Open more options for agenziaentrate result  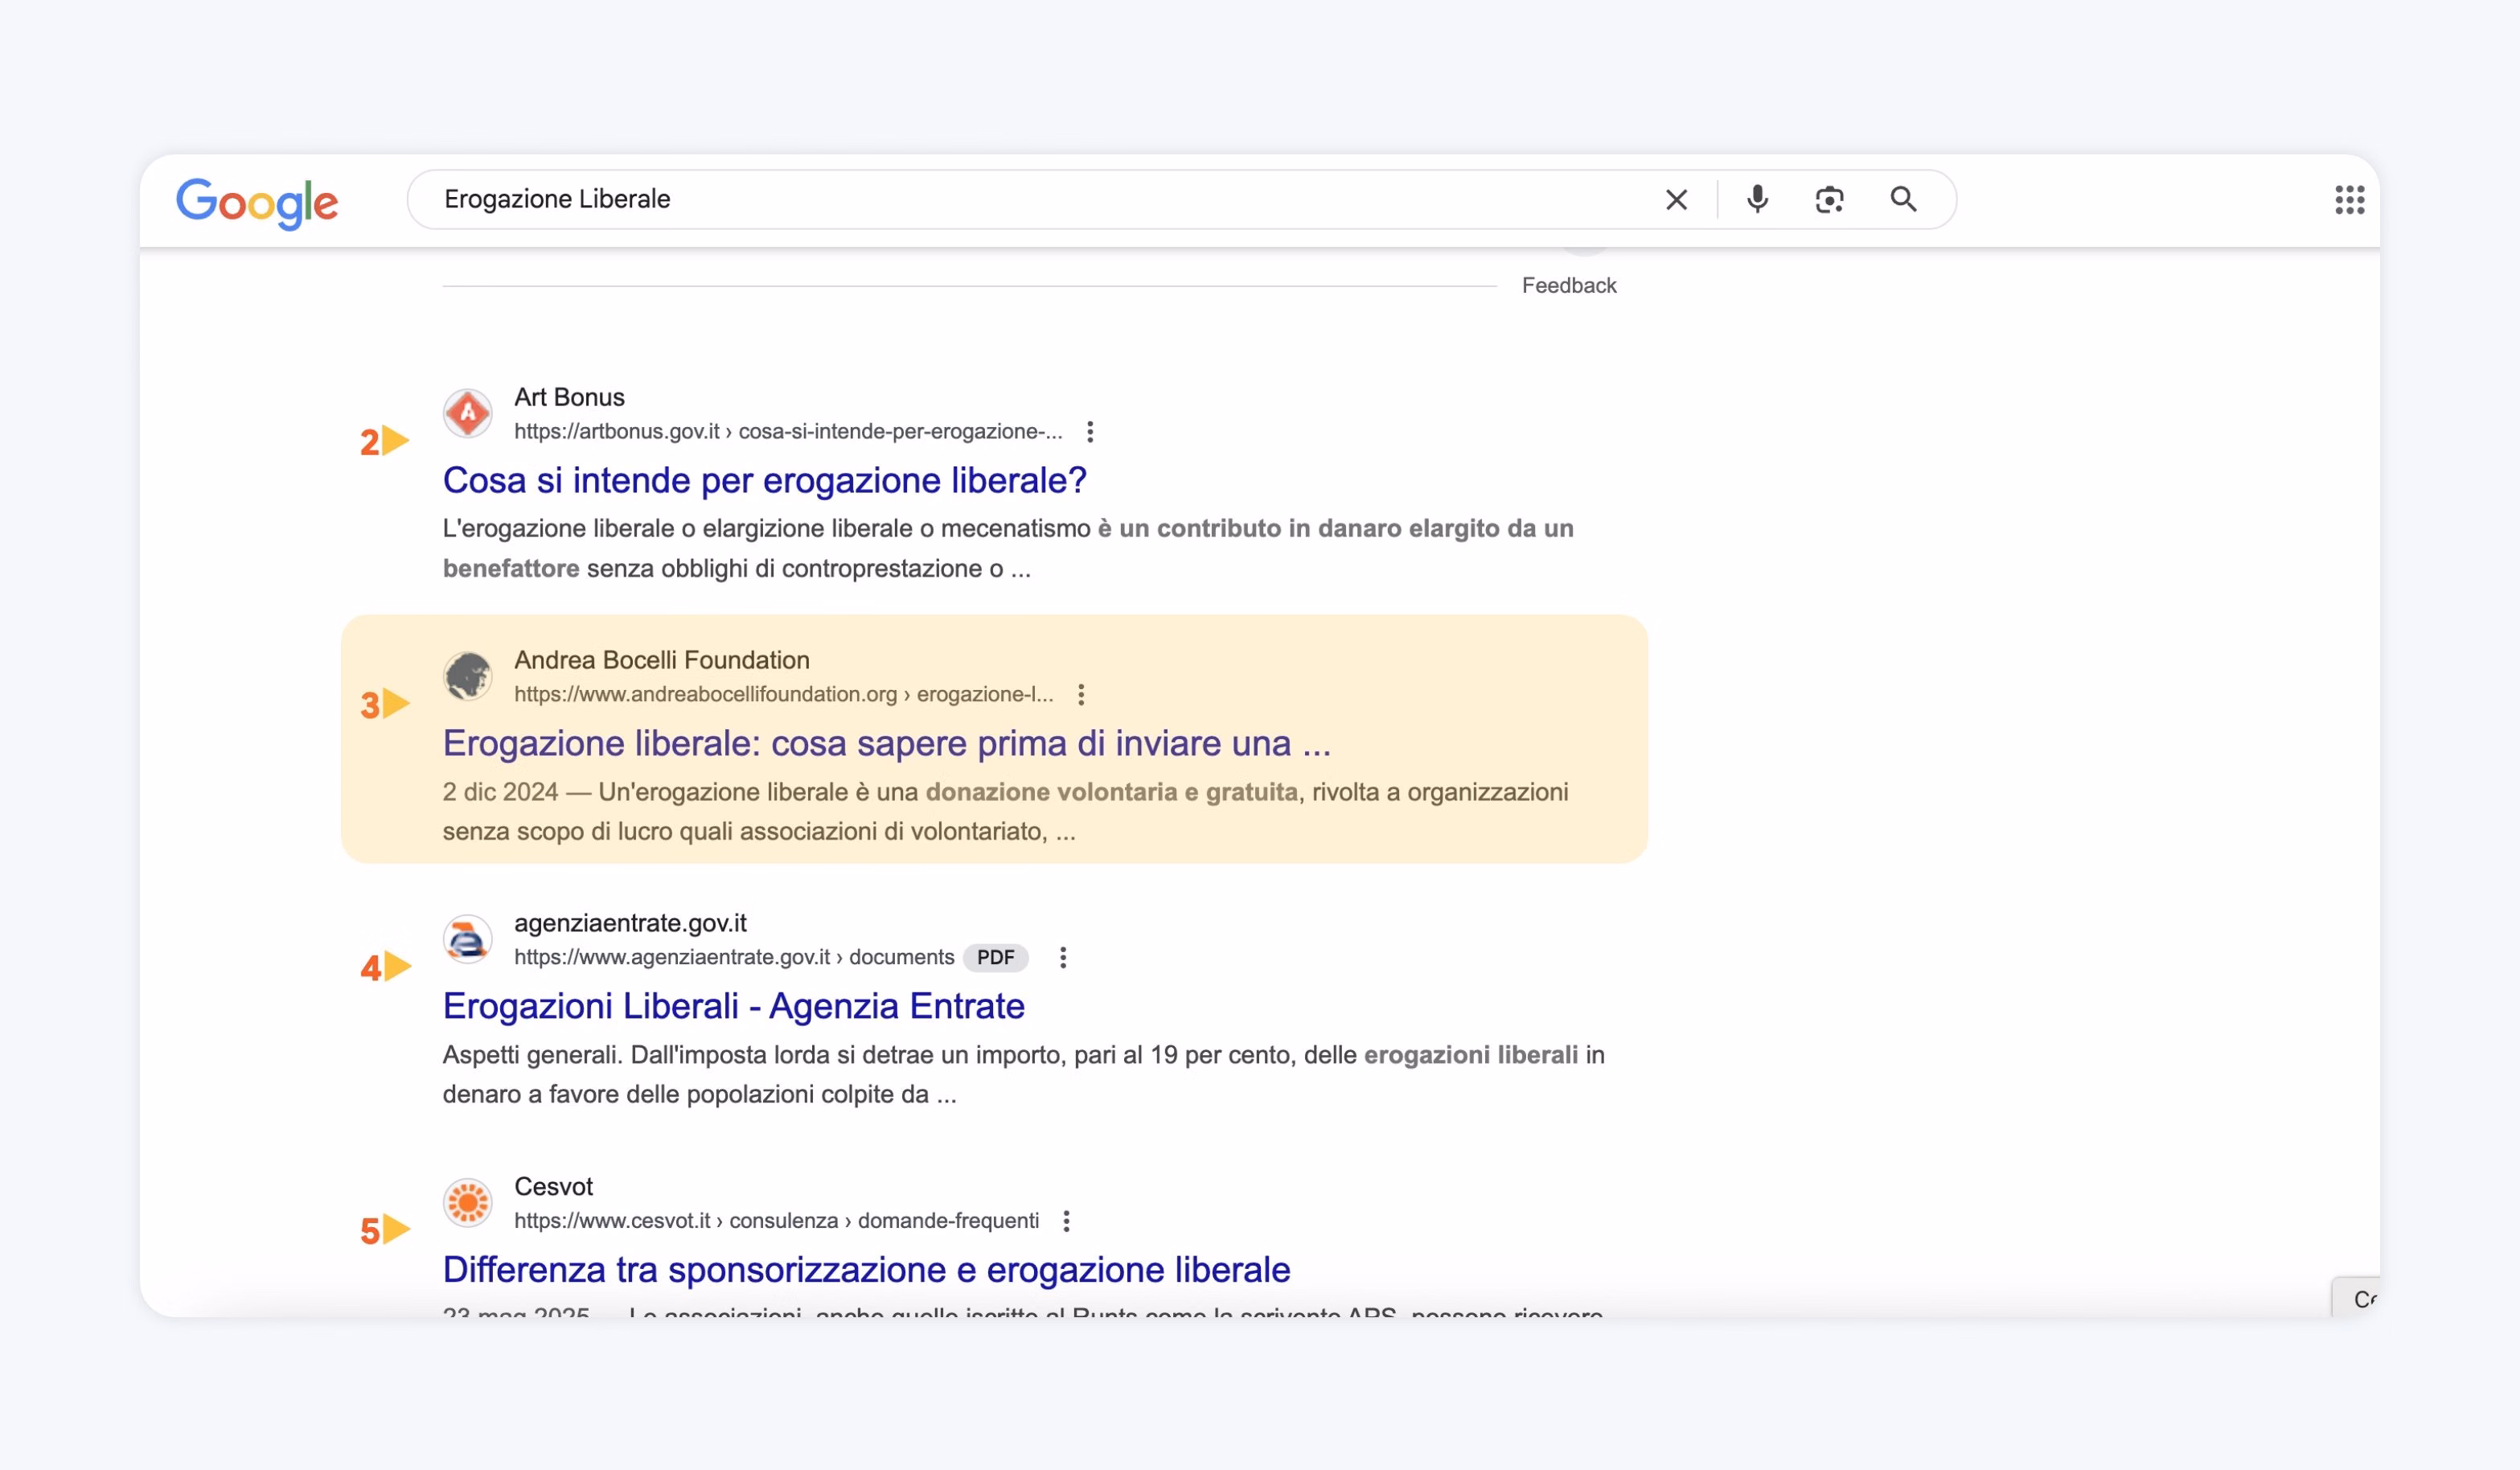click(x=1063, y=958)
